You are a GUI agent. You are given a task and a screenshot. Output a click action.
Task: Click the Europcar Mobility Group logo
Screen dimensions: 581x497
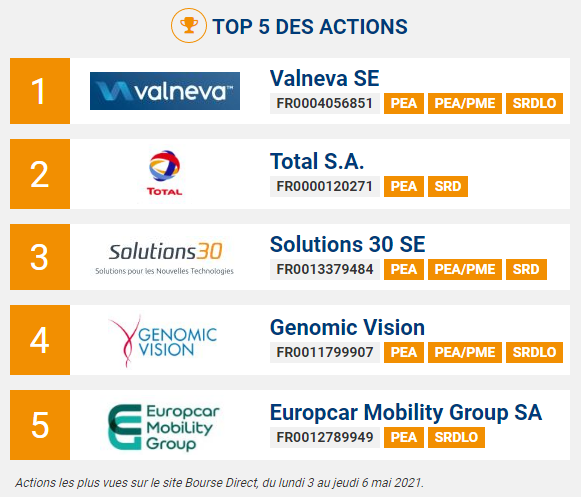click(163, 427)
